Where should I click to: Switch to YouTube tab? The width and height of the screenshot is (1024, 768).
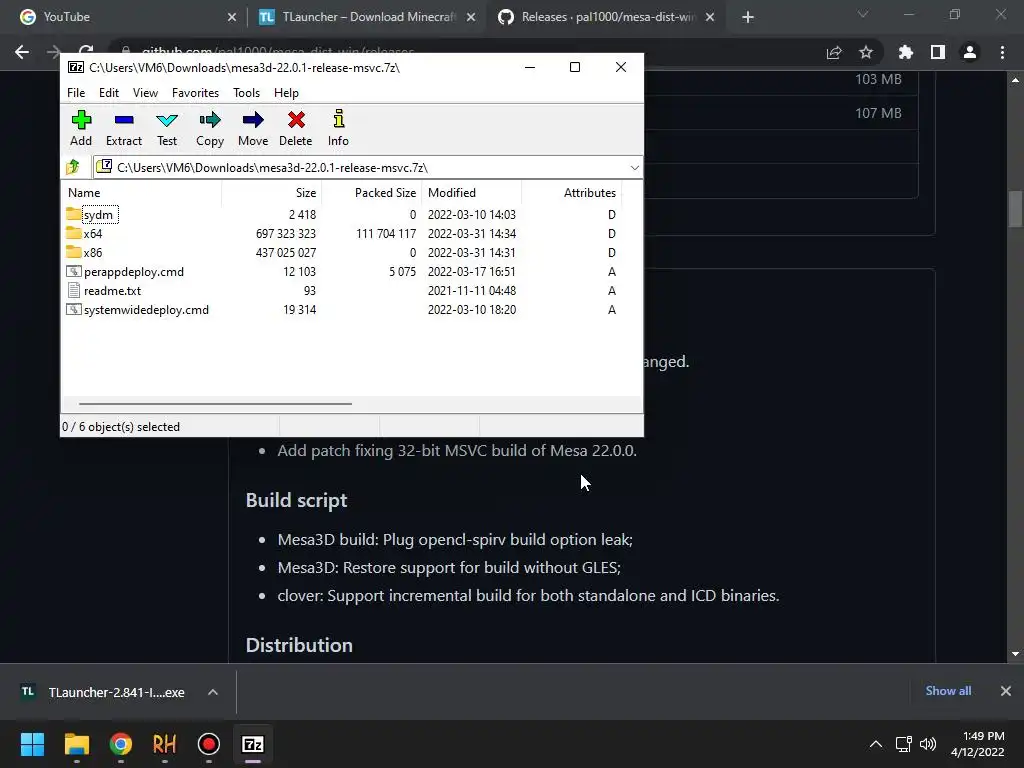124,17
